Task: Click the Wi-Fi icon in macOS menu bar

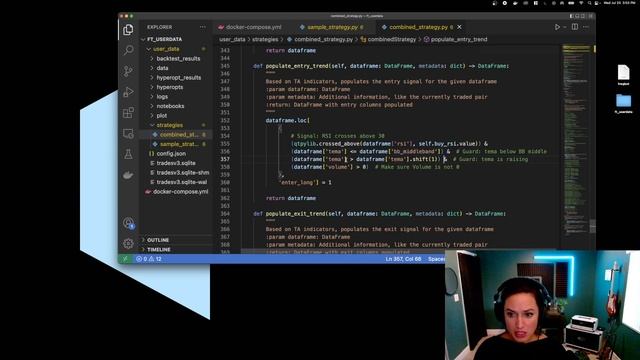Action: (581, 3)
